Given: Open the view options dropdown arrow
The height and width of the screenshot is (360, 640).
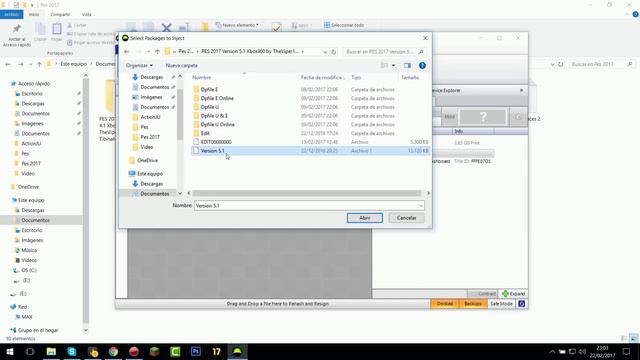Looking at the screenshot, I should (393, 65).
